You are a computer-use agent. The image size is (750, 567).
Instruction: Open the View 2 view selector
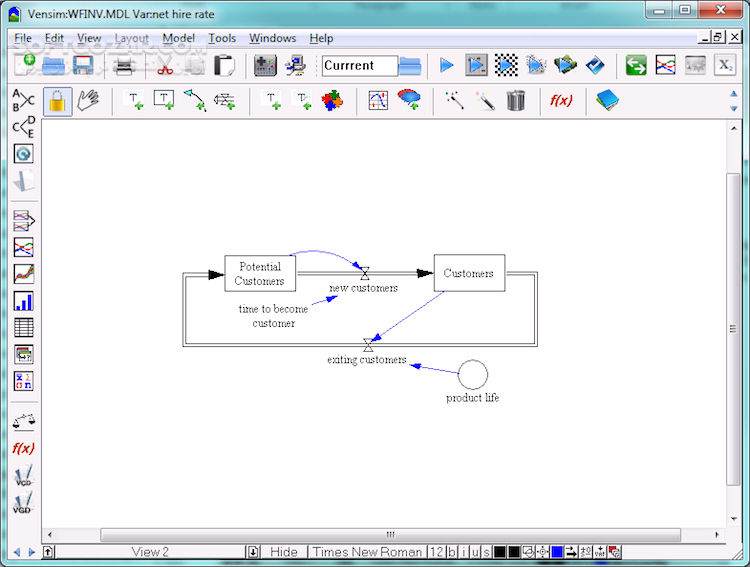(150, 552)
